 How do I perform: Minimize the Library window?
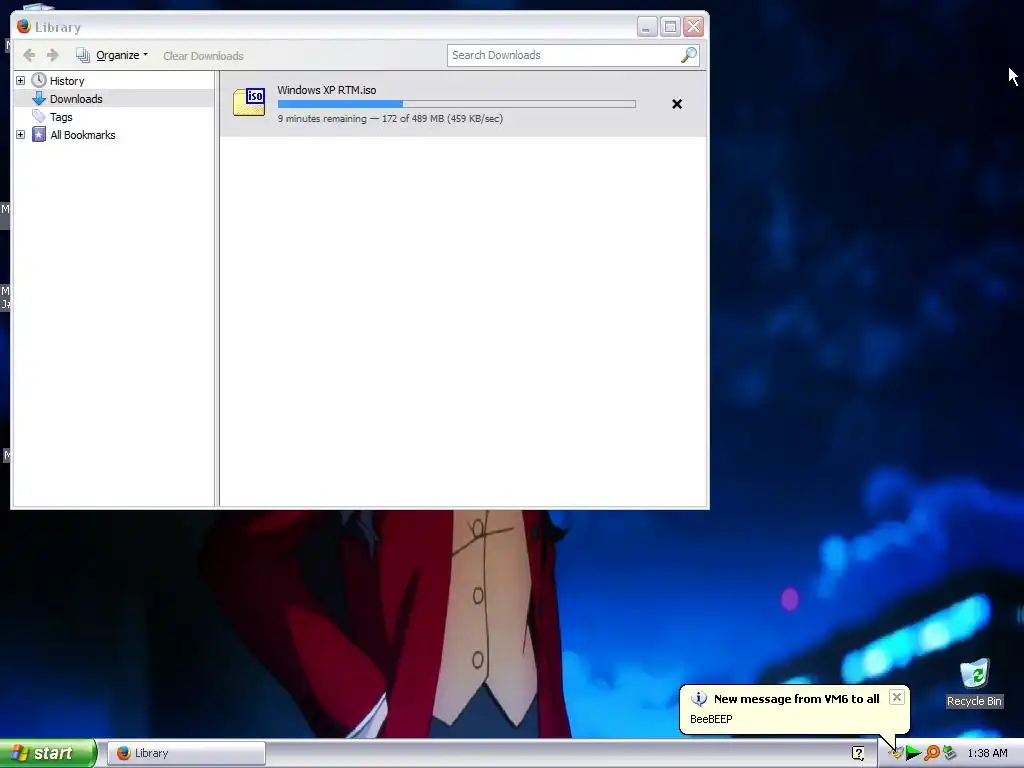tap(647, 27)
